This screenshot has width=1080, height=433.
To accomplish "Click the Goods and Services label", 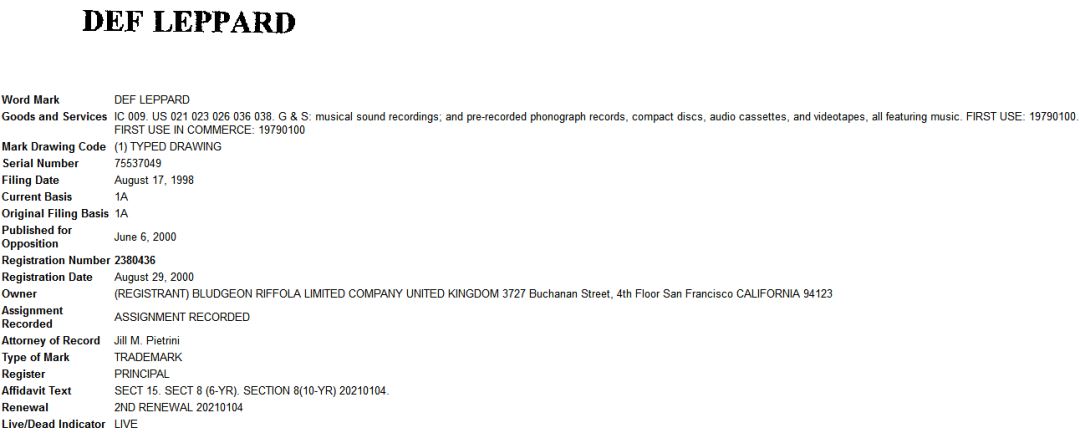I will pos(54,116).
